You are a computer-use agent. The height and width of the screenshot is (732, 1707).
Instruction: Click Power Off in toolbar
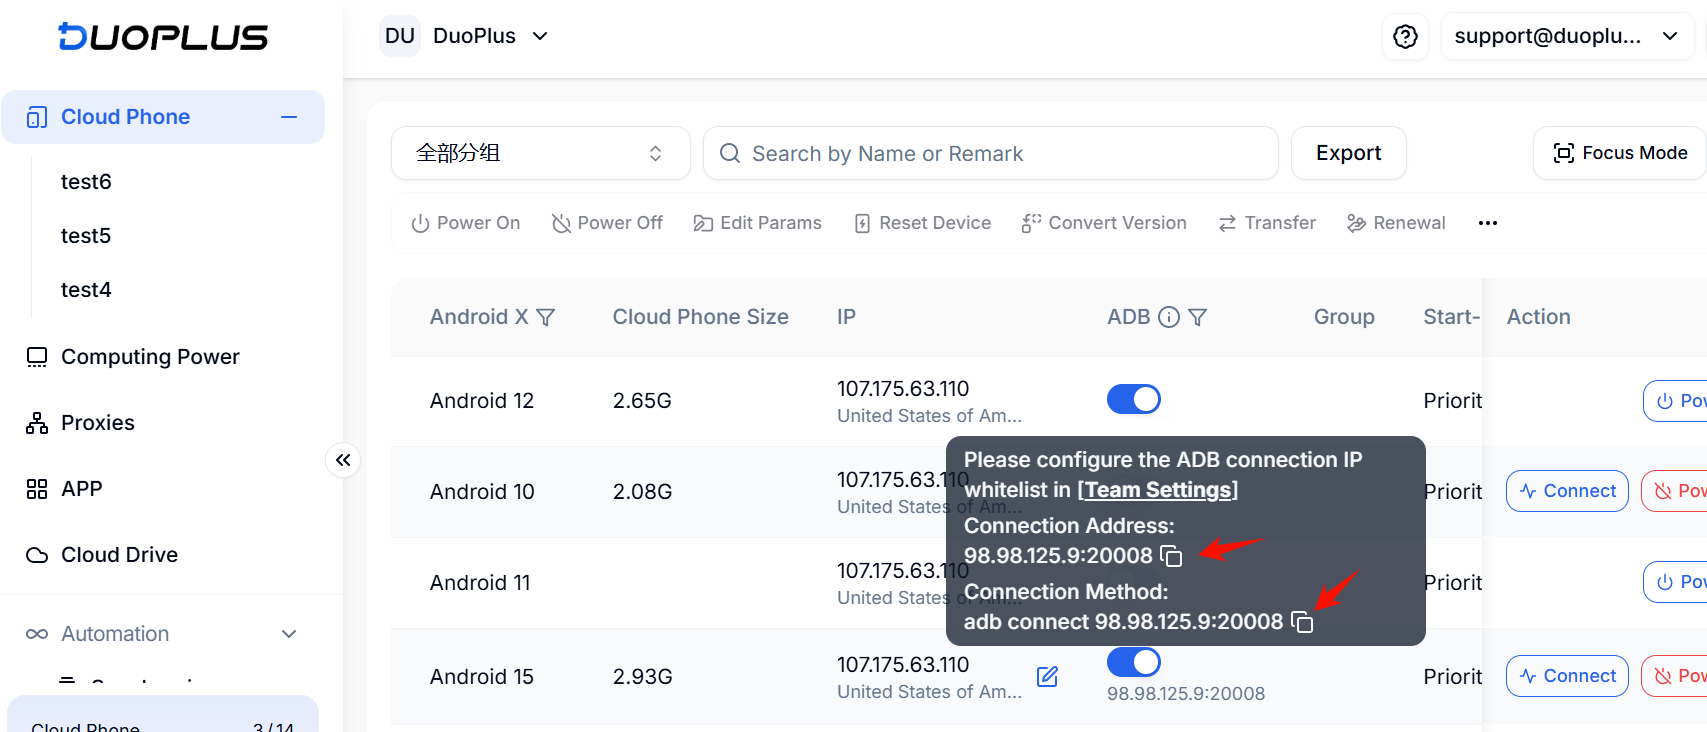click(607, 223)
